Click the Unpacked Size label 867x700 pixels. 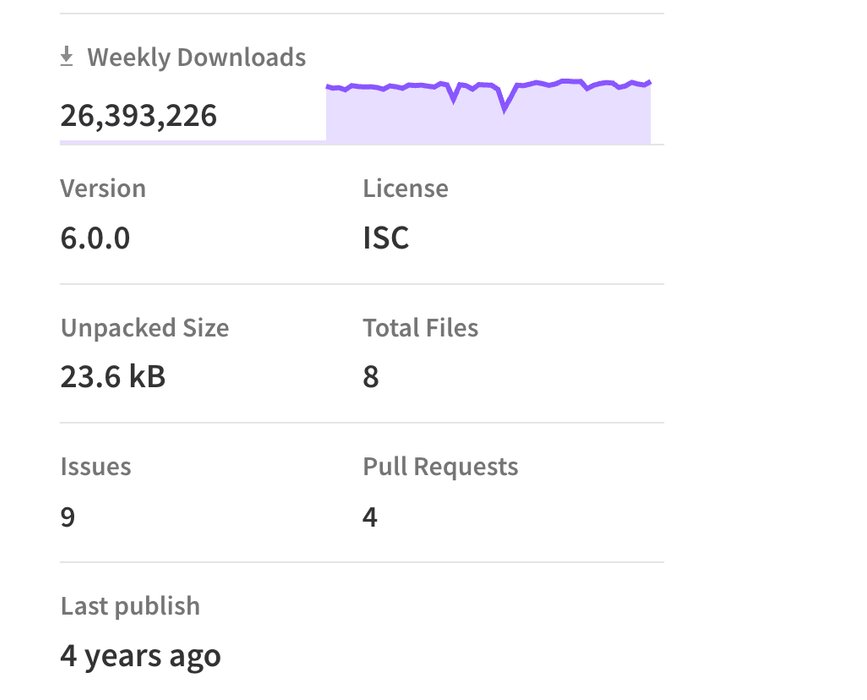coord(144,328)
